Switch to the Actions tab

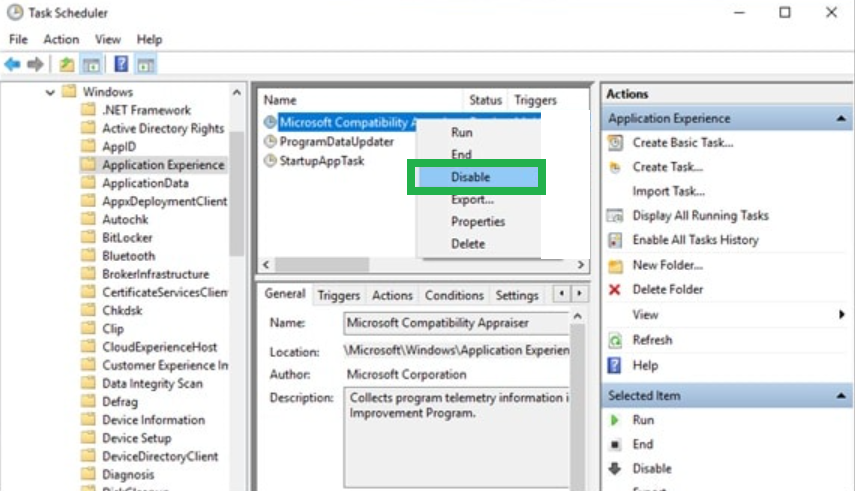[392, 295]
